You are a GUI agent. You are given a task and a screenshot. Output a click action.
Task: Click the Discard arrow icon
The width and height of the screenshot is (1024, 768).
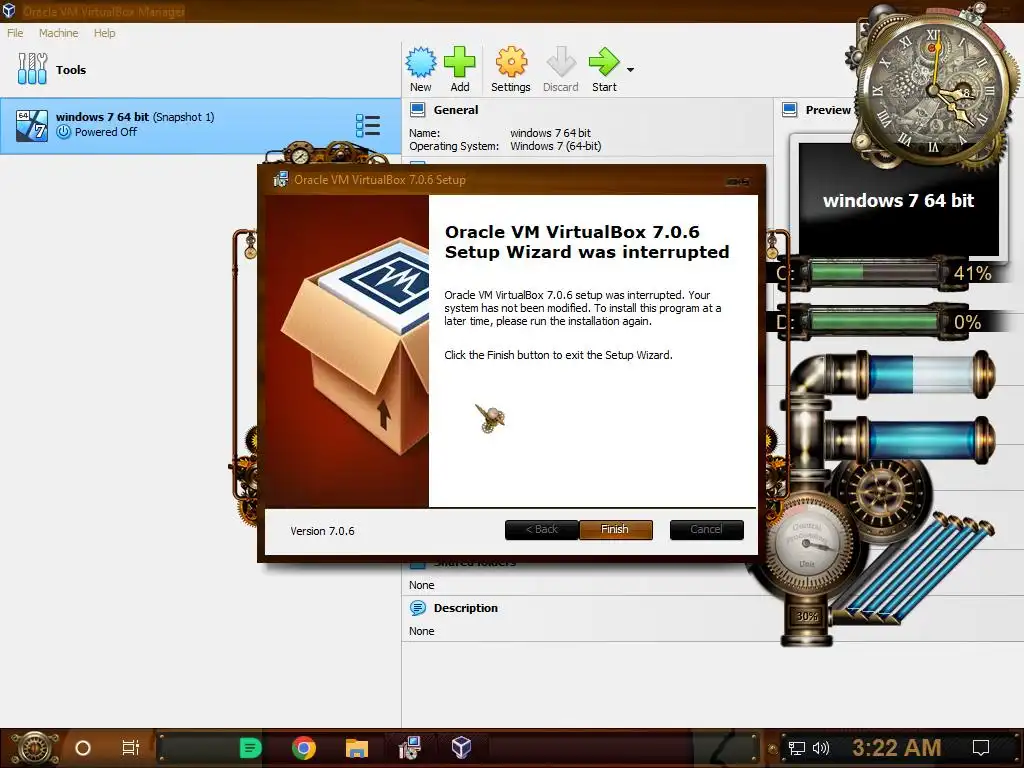(x=561, y=62)
